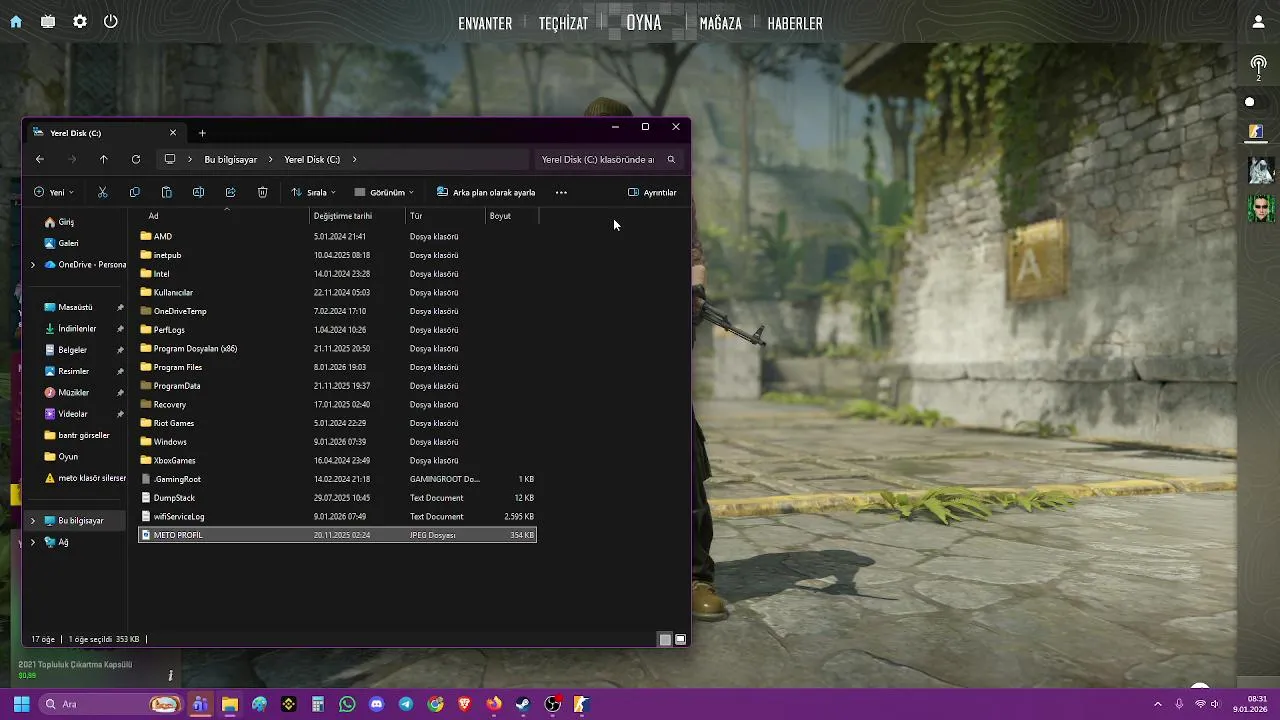Image resolution: width=1280 pixels, height=720 pixels.
Task: Click the Windows taskbar Ara search box
Action: pyautogui.click(x=110, y=704)
